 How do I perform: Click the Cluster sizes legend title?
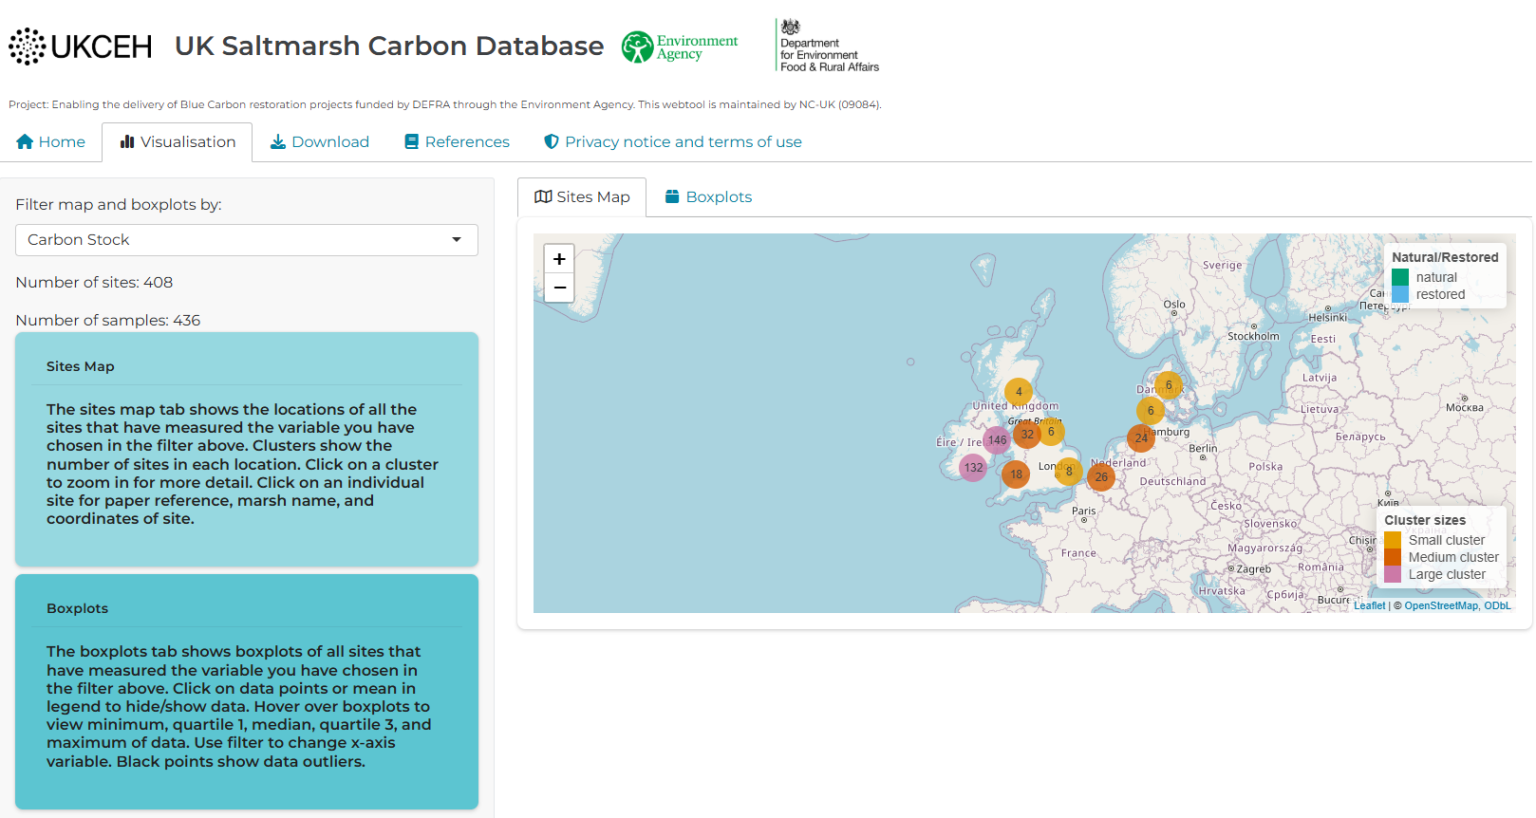click(1425, 520)
